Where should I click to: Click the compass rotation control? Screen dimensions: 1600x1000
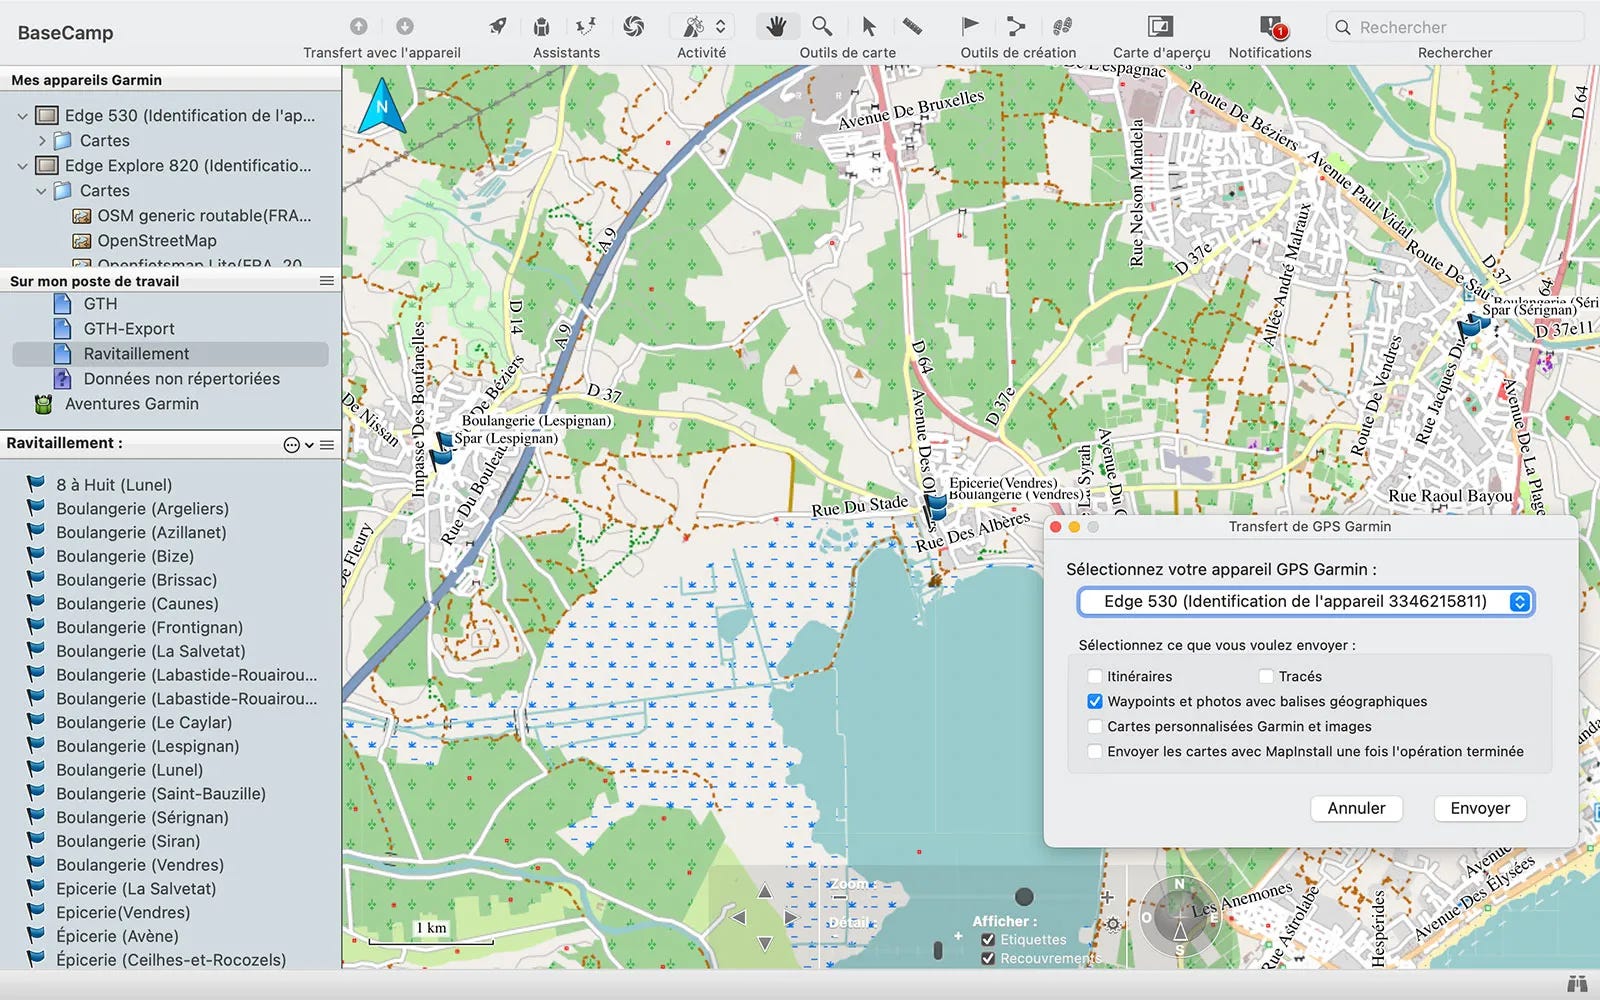click(1179, 917)
